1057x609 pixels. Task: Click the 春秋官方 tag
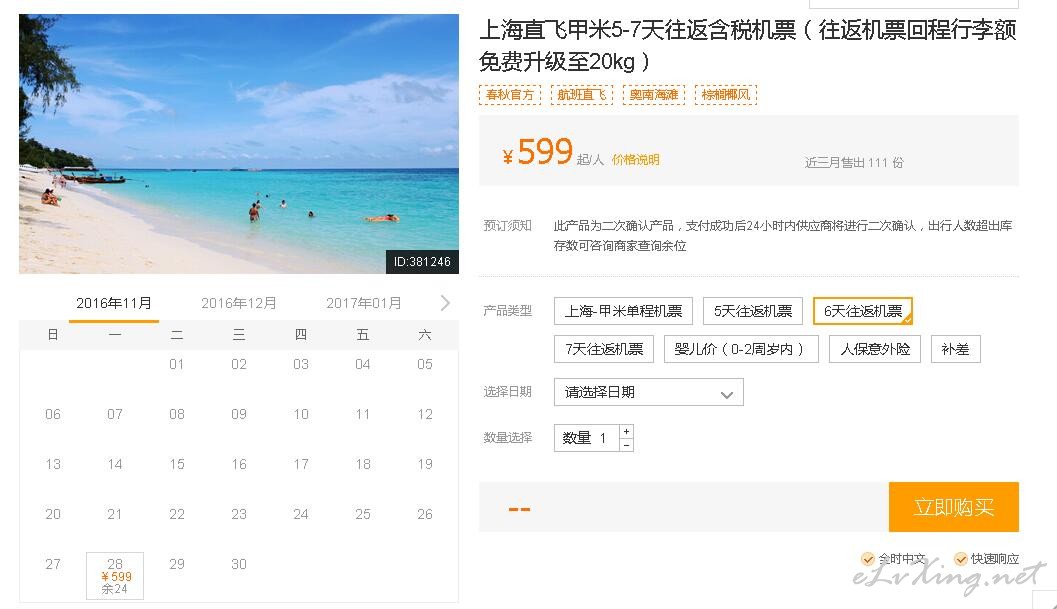(510, 95)
